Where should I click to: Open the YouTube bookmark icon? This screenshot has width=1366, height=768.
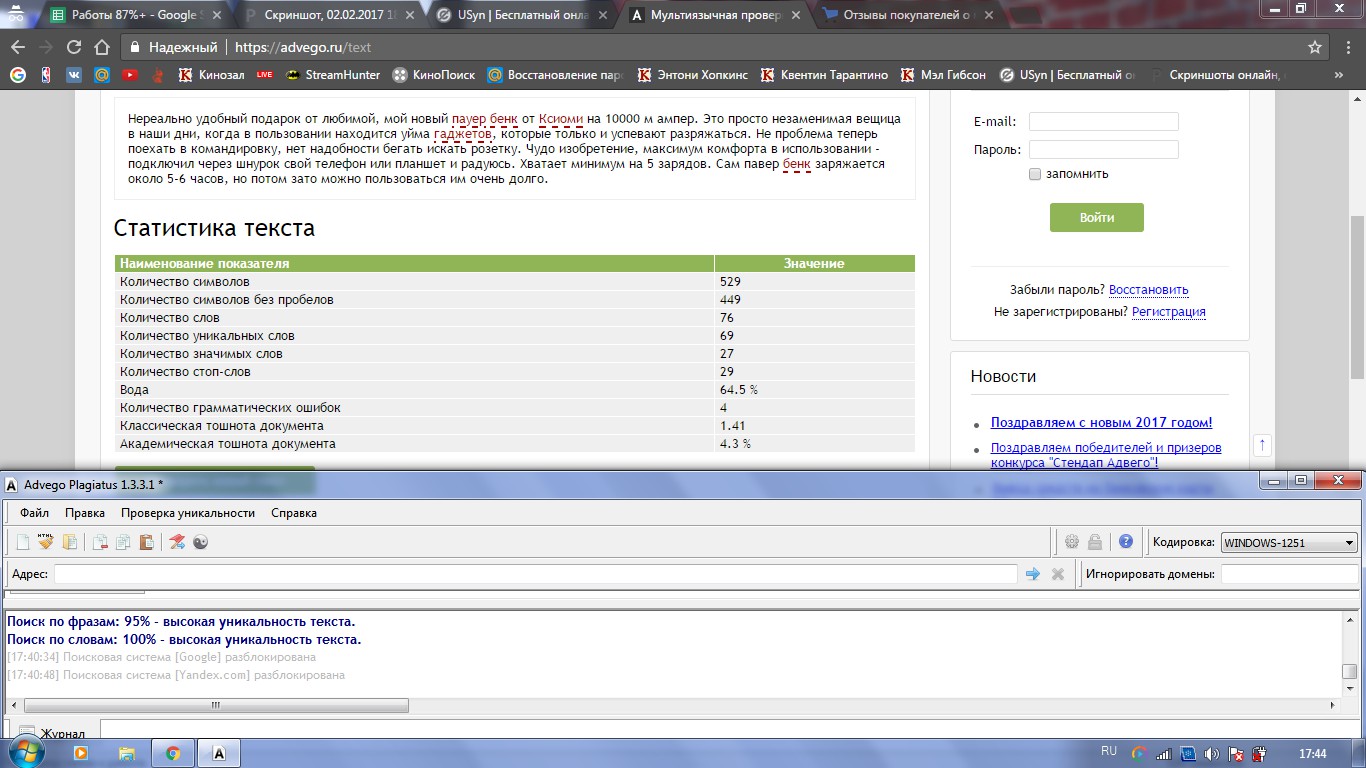[130, 74]
